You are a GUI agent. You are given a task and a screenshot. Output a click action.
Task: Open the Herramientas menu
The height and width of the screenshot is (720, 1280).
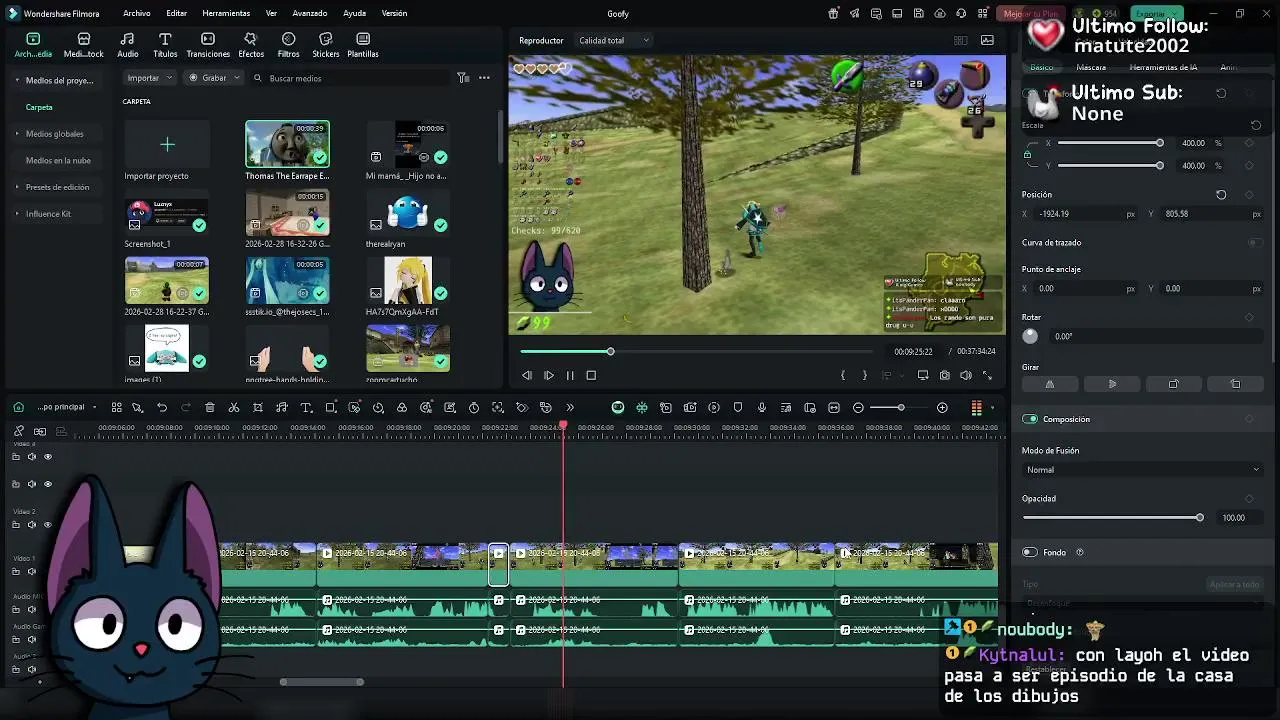pyautogui.click(x=226, y=14)
